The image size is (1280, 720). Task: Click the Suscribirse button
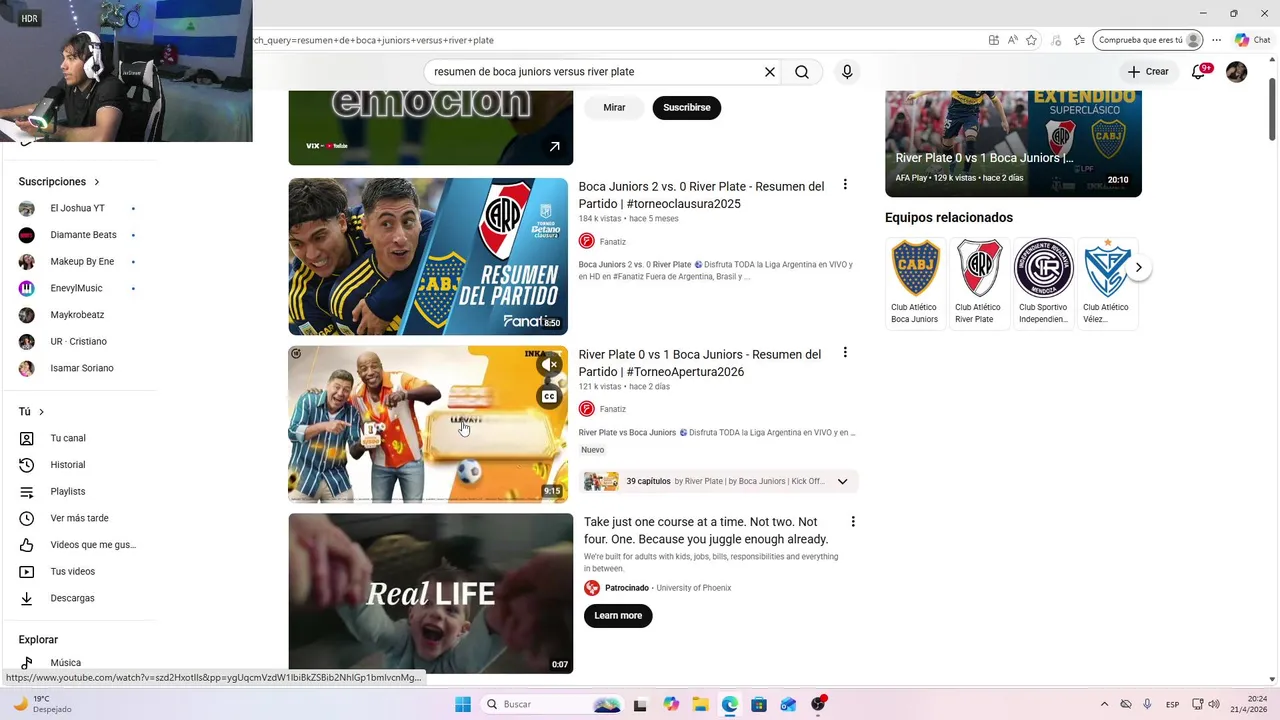click(687, 107)
